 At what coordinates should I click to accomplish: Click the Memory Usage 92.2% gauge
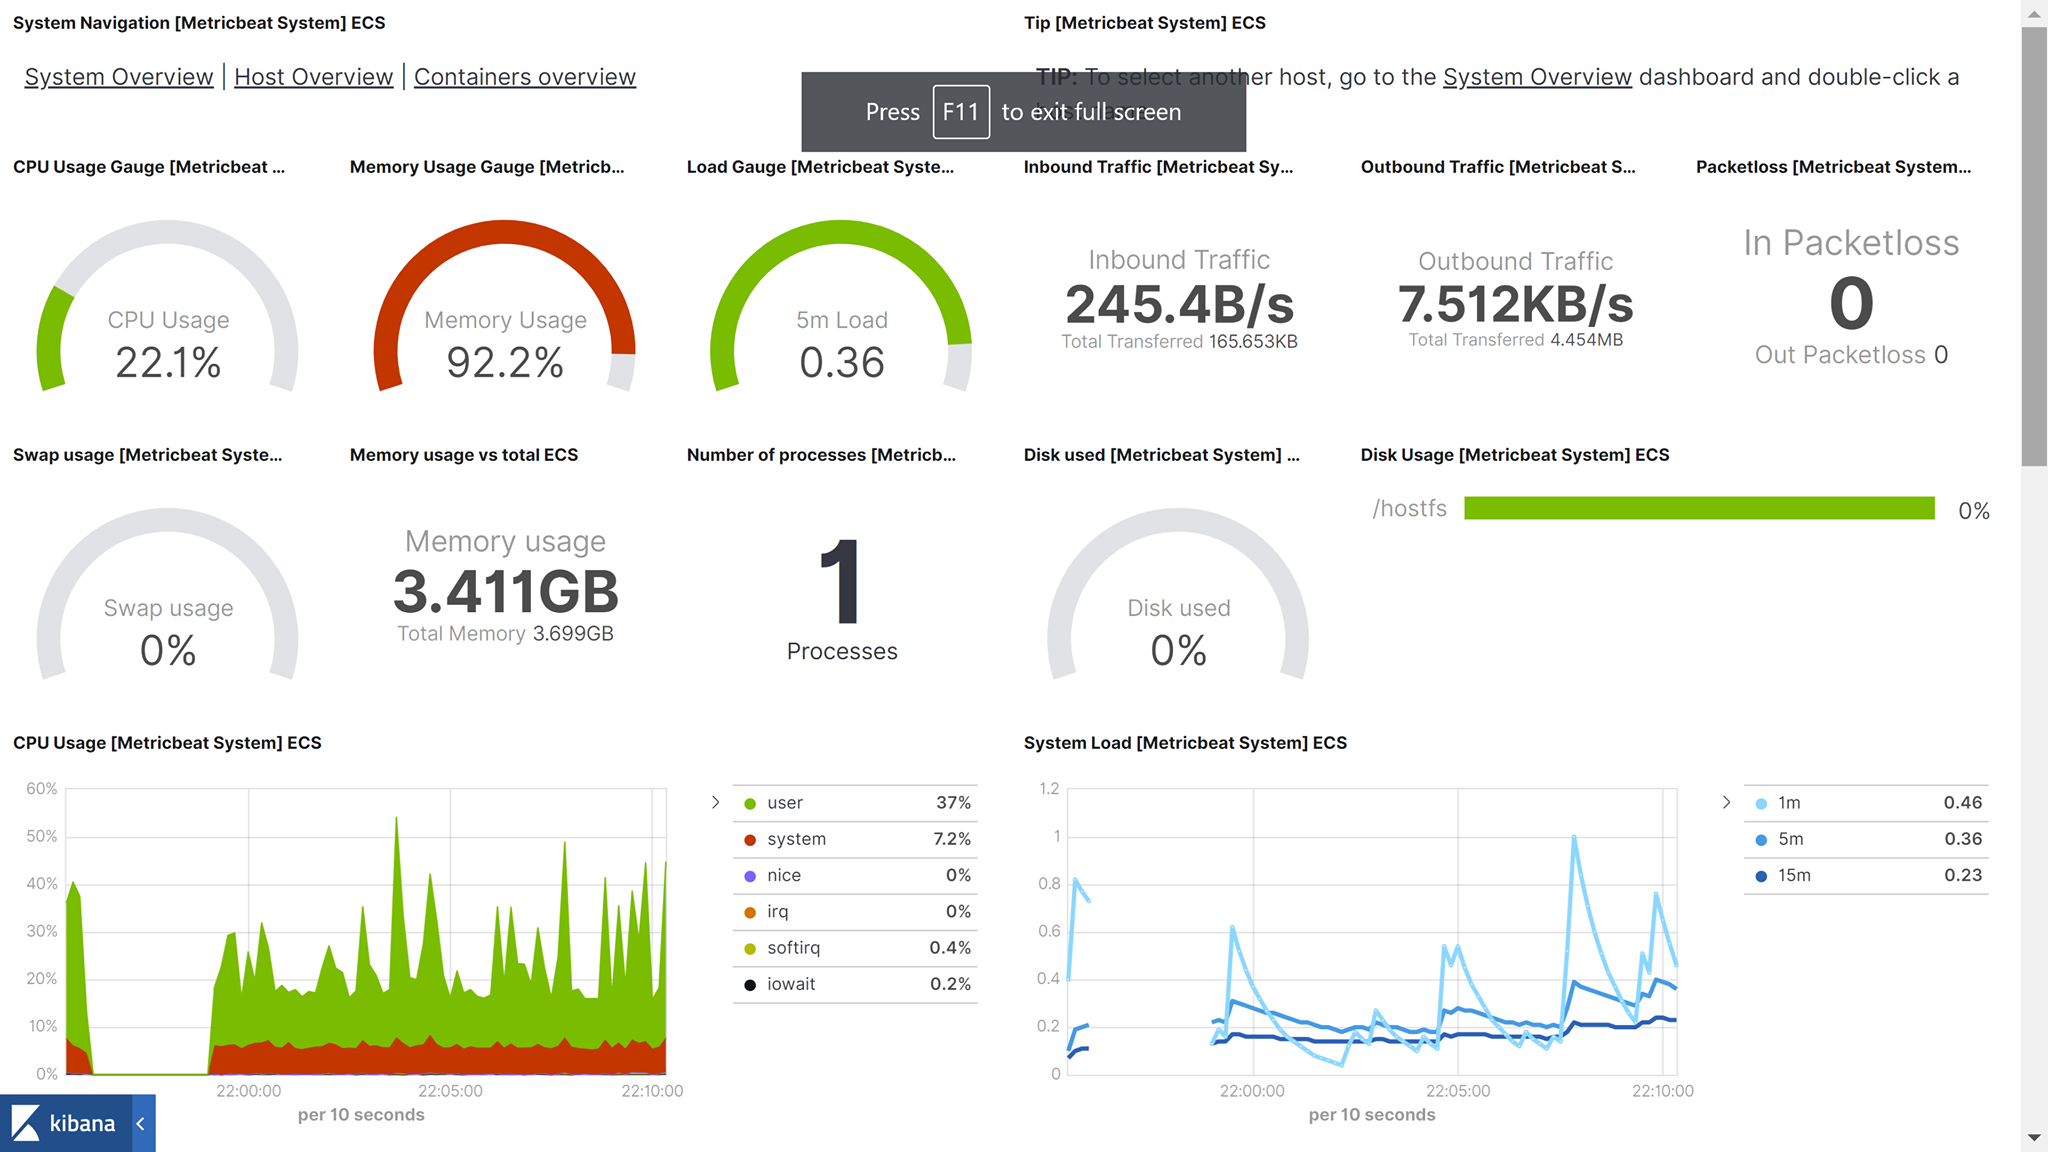505,307
